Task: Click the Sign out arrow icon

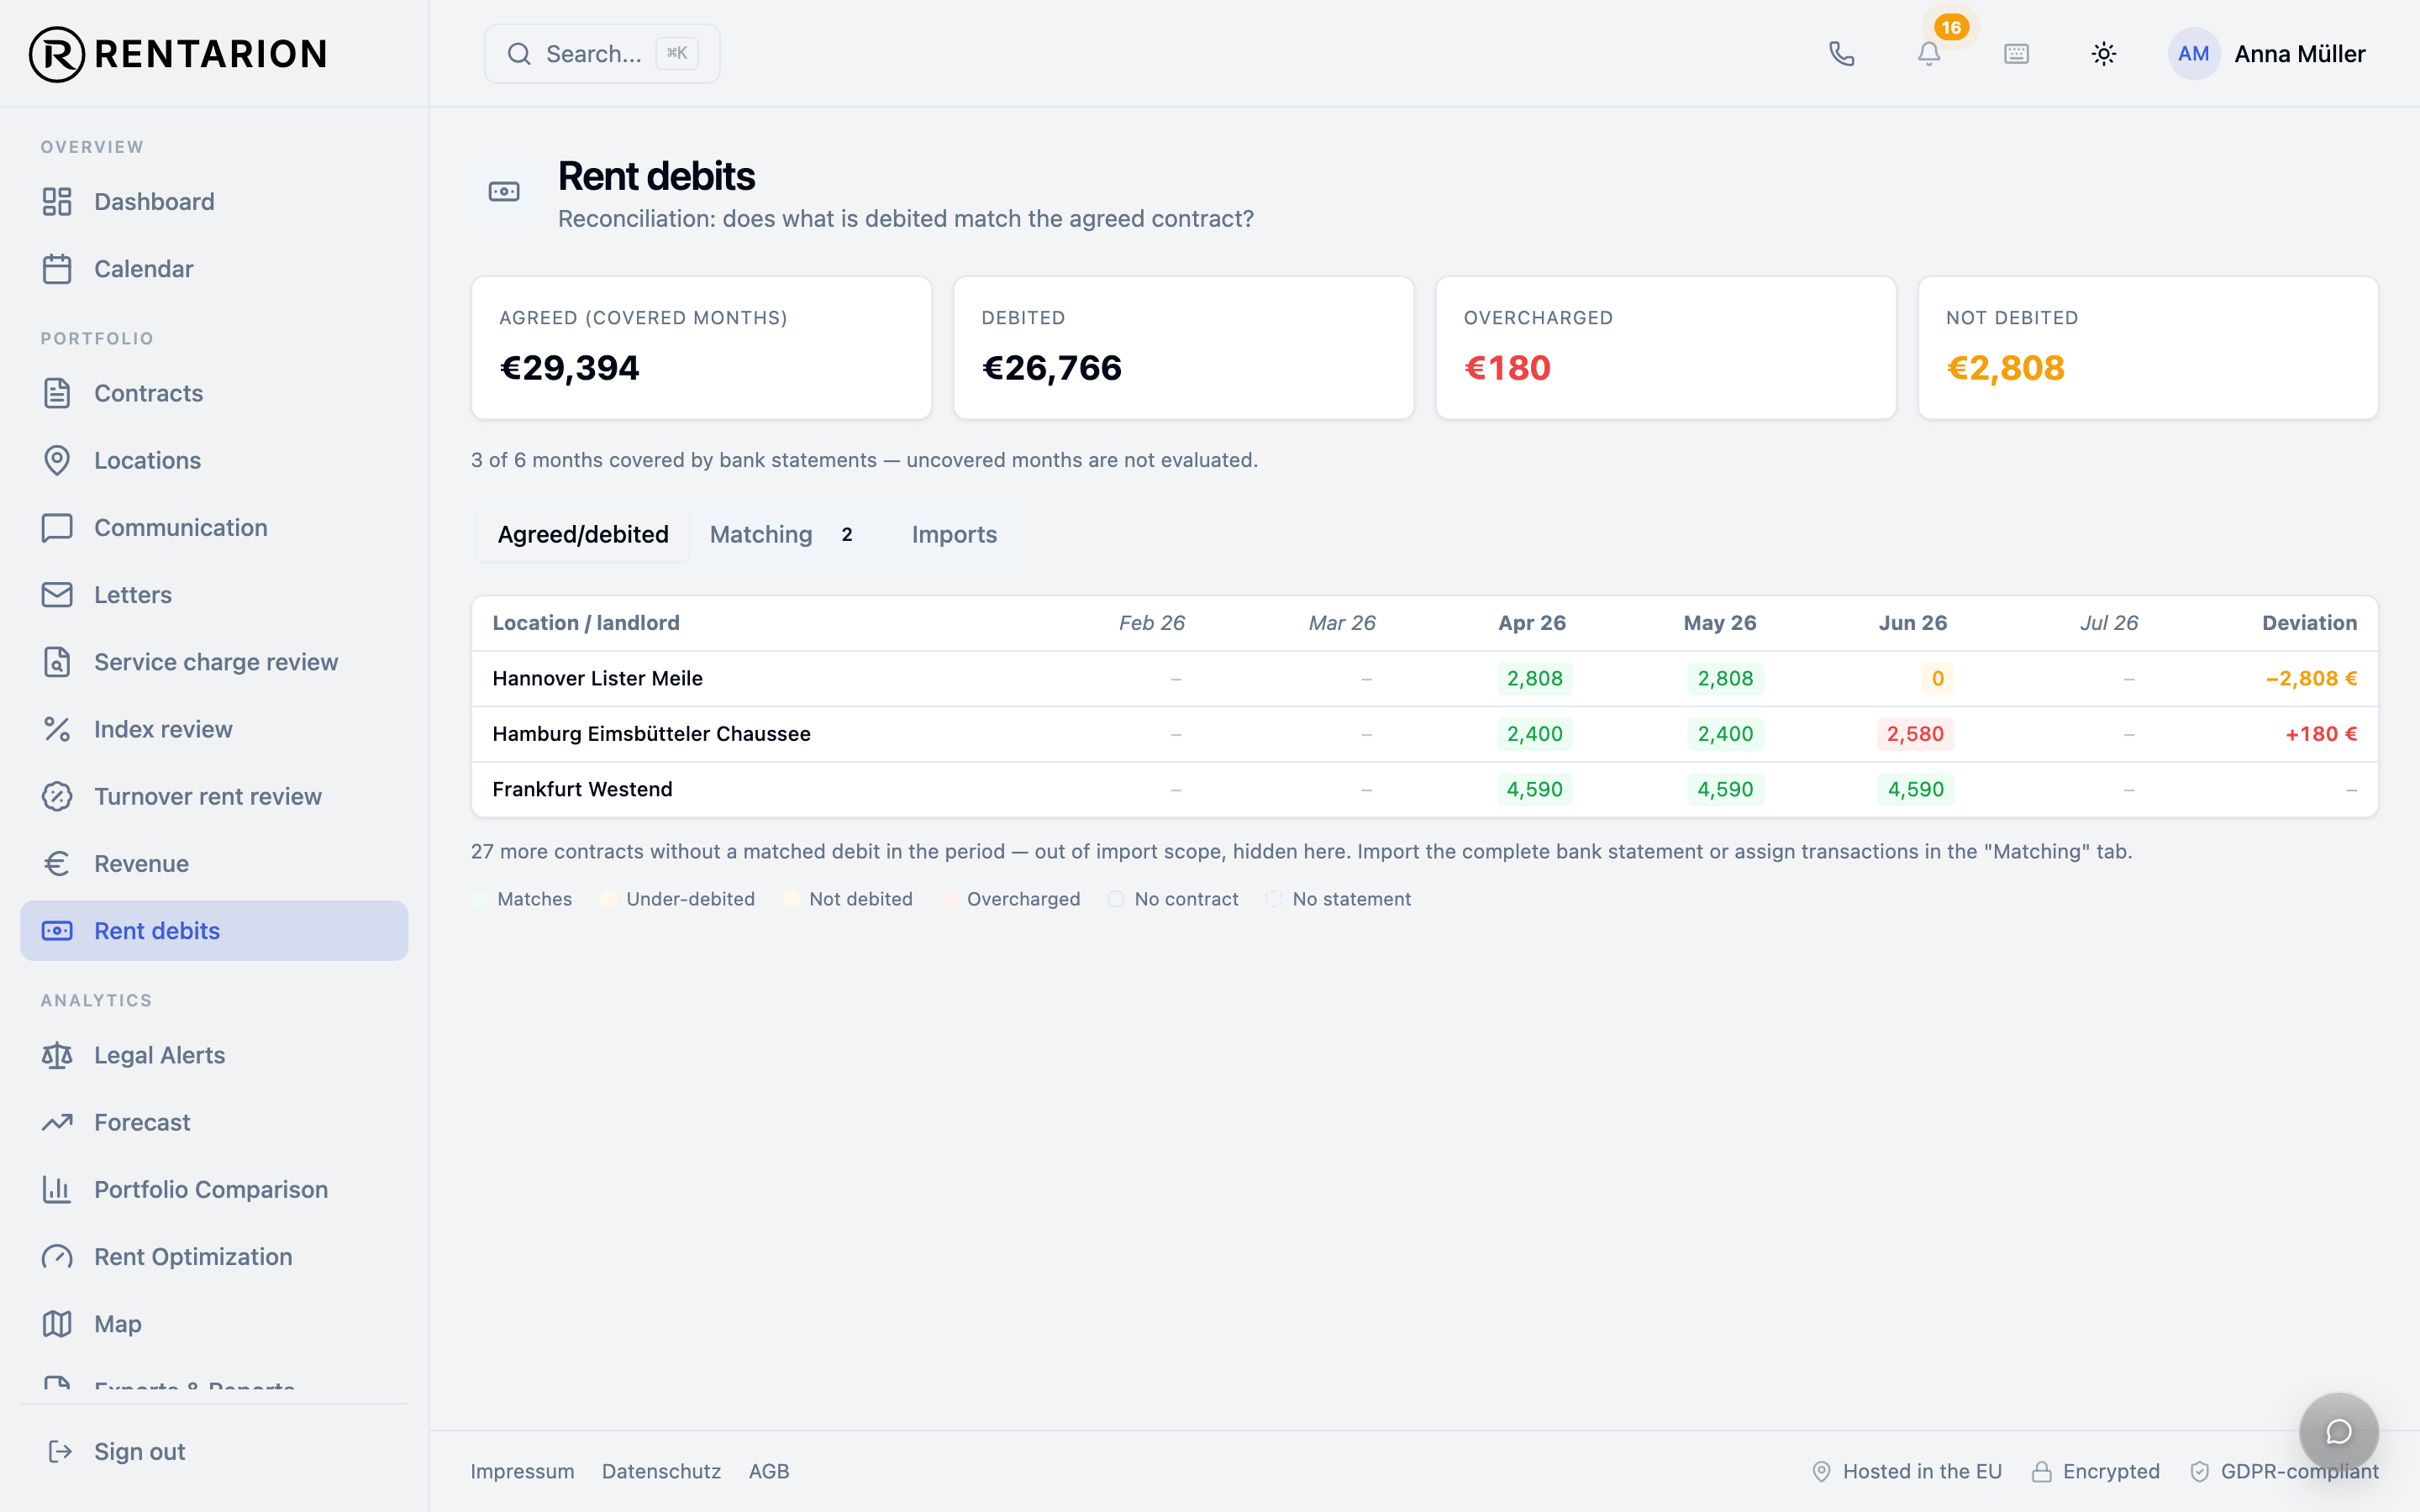Action: point(60,1452)
